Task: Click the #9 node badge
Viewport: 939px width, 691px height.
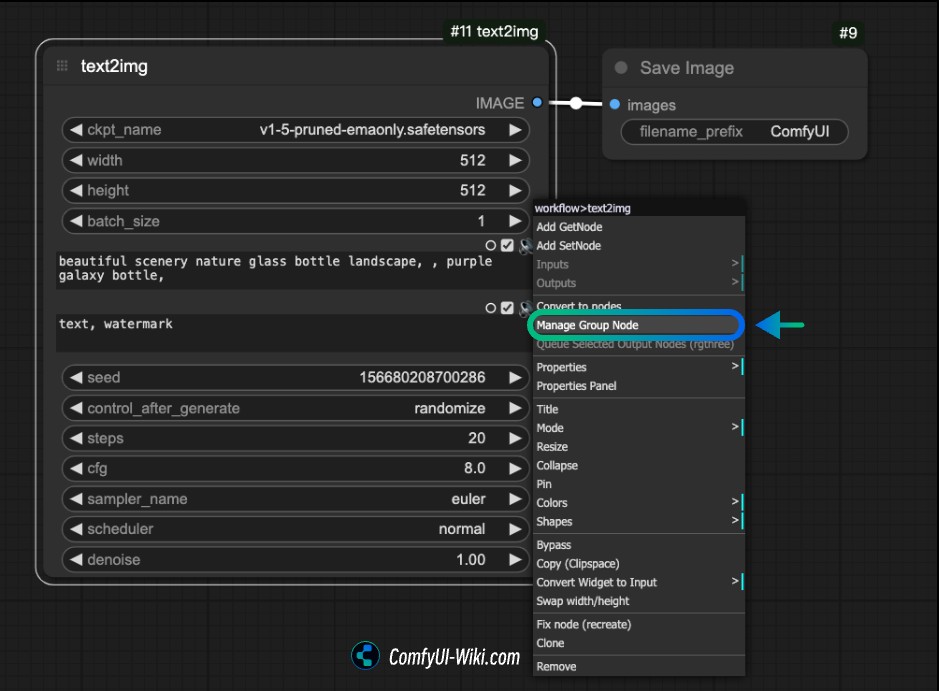Action: tap(848, 33)
